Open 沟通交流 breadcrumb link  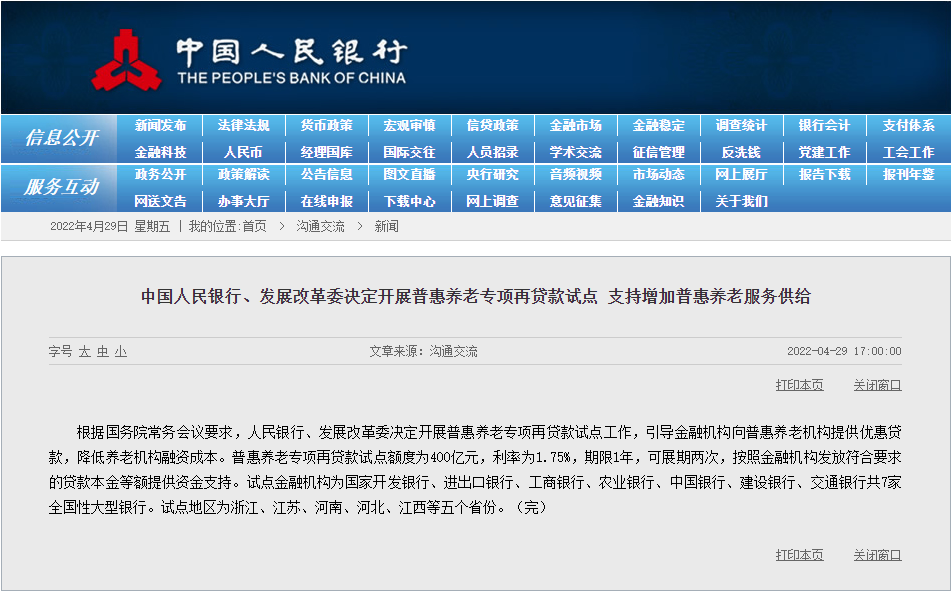[x=321, y=227]
